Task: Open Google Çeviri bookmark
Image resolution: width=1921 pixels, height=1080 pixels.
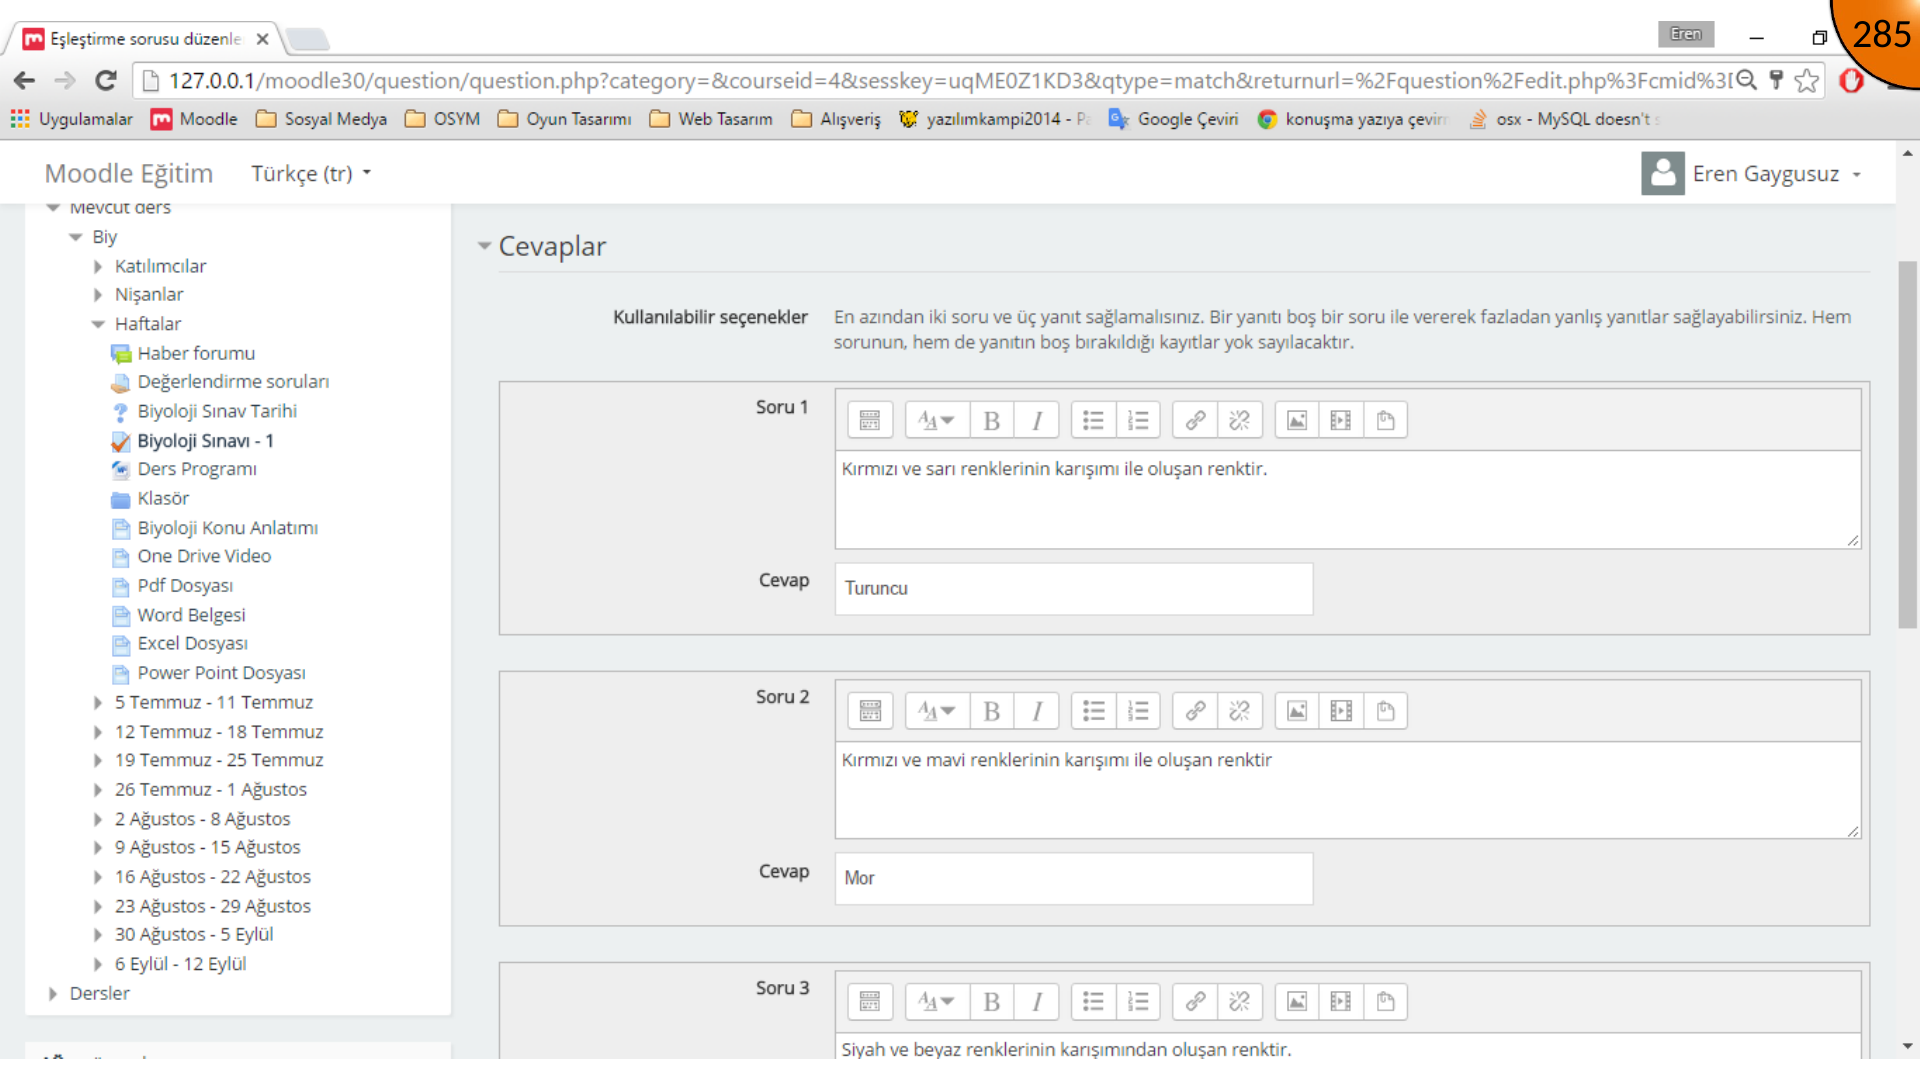Action: pos(1173,119)
